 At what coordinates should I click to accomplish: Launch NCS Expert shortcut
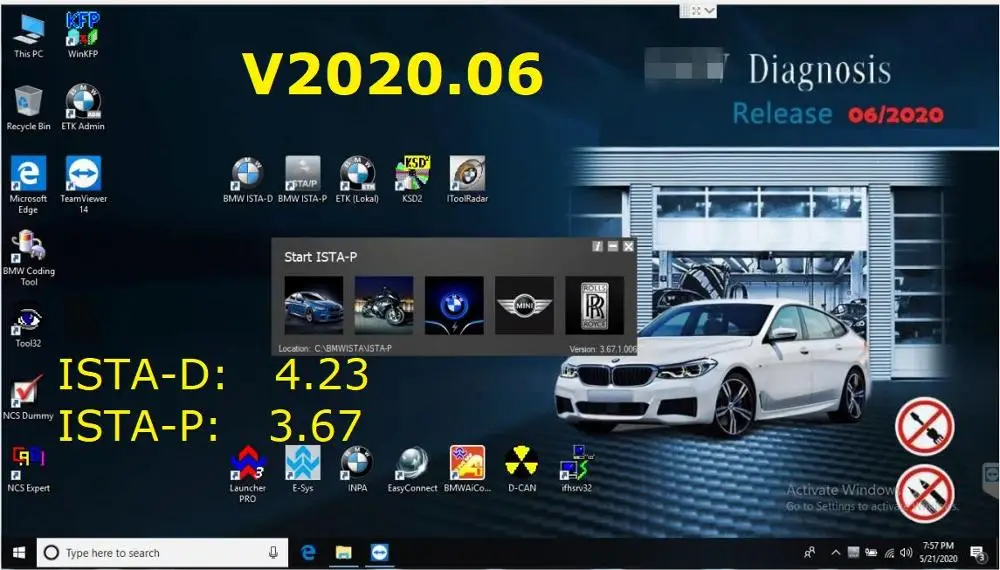(x=28, y=471)
